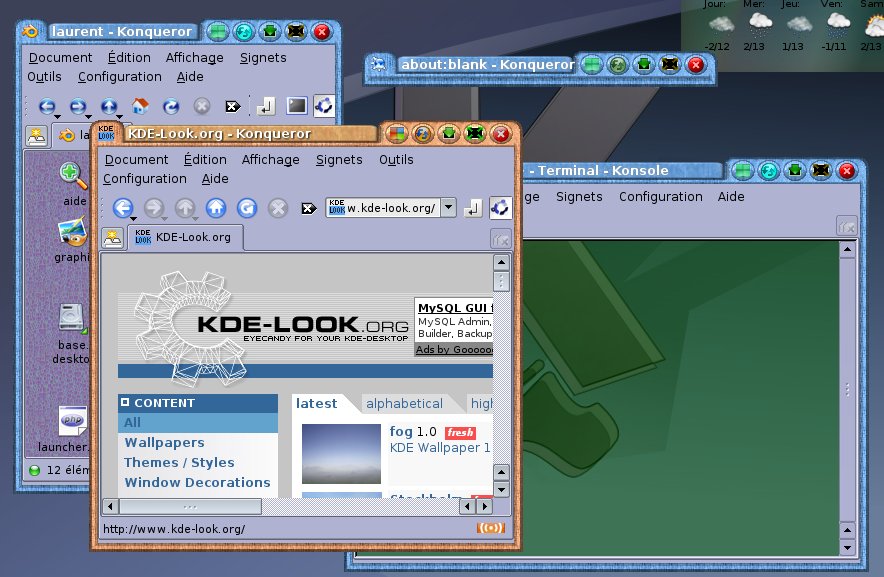Open Themes / Styles category link
This screenshot has width=884, height=577.
179,463
